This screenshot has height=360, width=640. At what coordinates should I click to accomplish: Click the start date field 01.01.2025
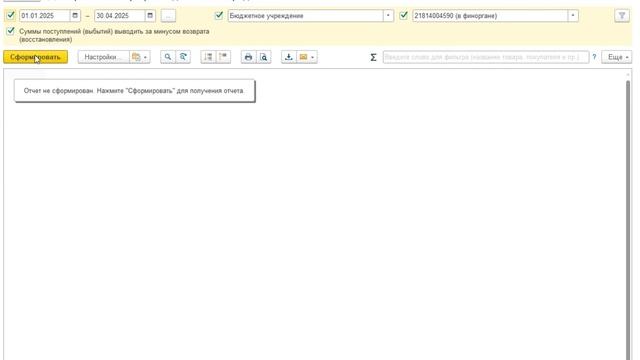[44, 16]
